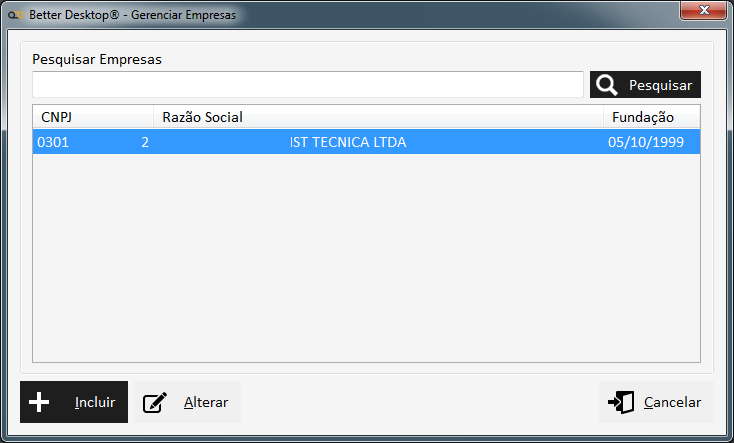Click the pencil edit icon on Alterar
Viewport: 734px width, 443px height.
point(155,402)
